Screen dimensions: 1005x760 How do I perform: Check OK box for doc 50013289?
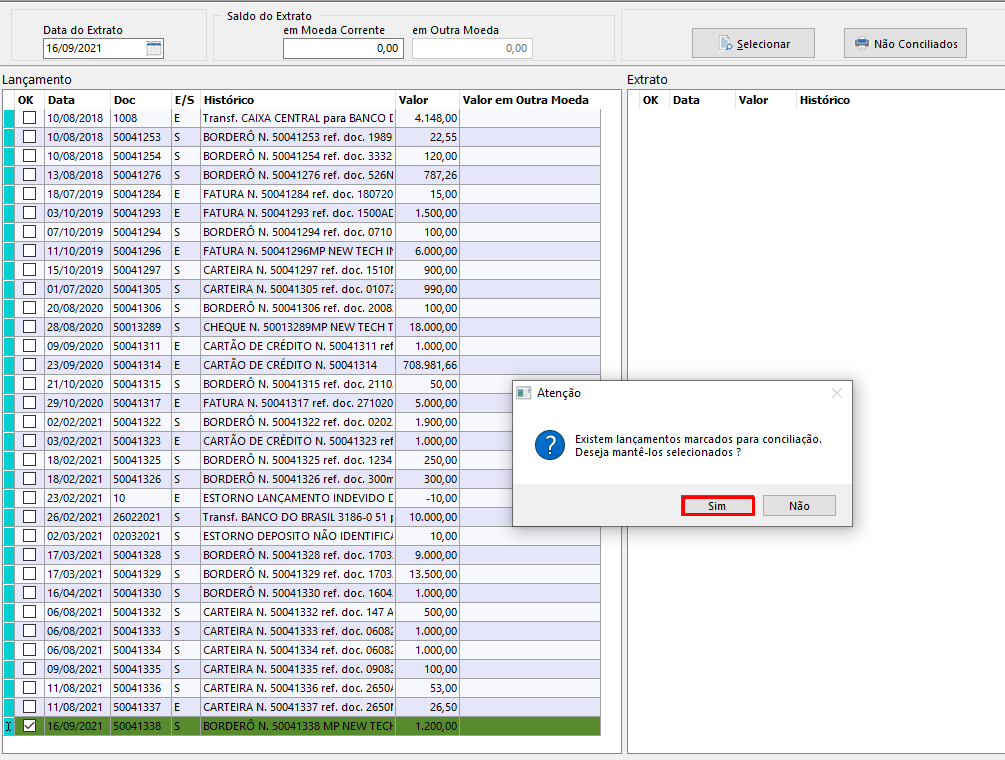(29, 327)
